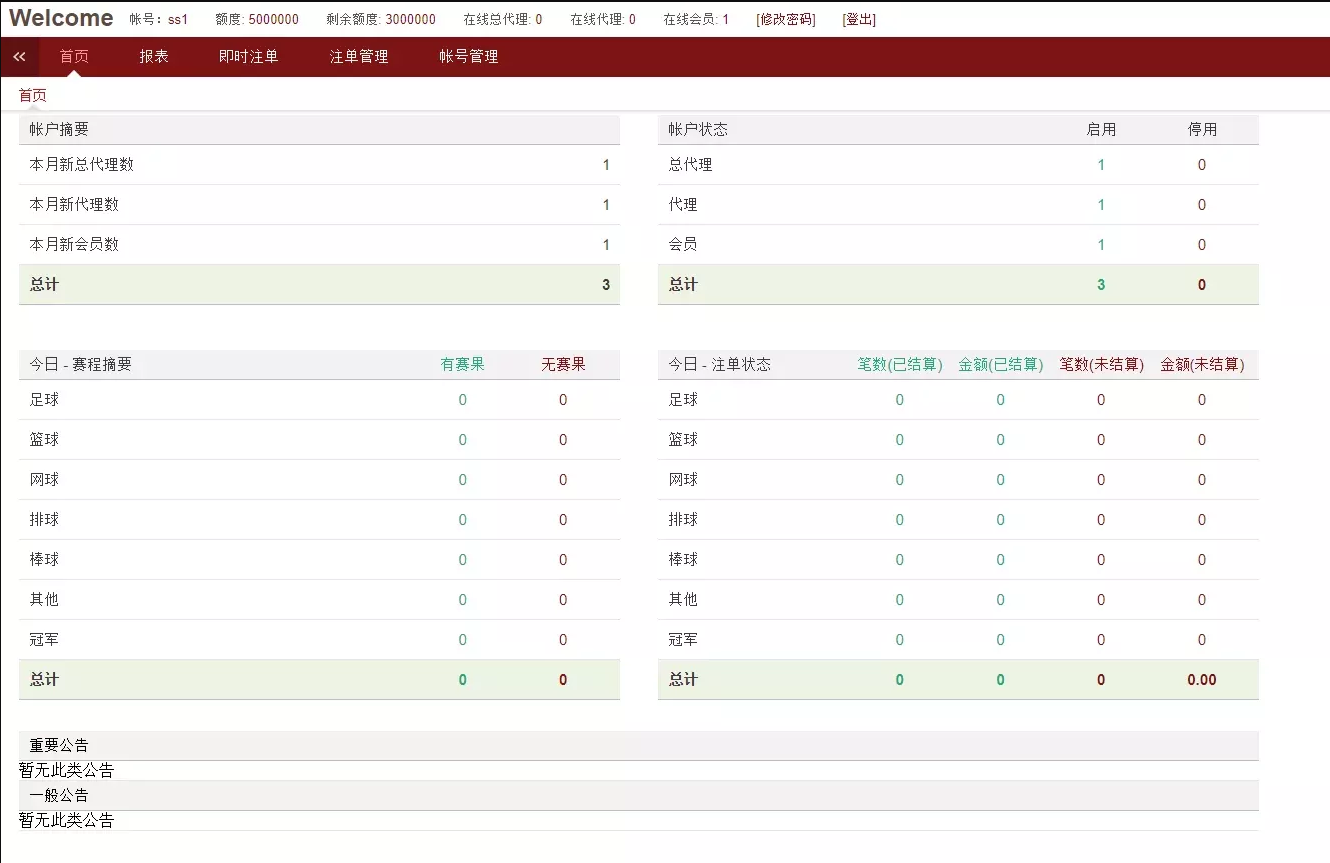
Task: Click the 首页 breadcrumb link
Action: click(x=31, y=95)
